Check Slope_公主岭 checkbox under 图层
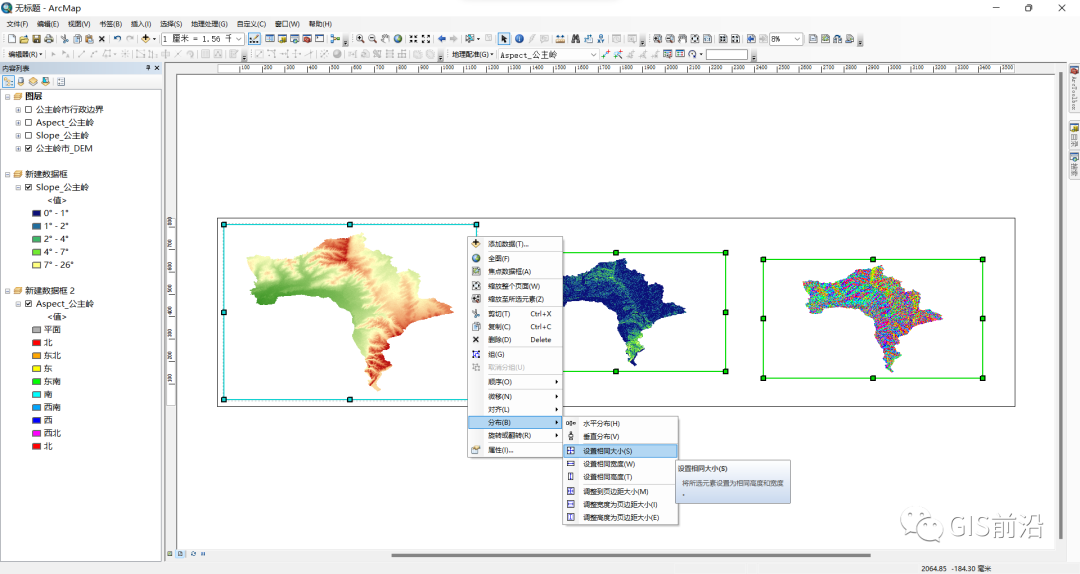The height and width of the screenshot is (574, 1080). click(28, 136)
